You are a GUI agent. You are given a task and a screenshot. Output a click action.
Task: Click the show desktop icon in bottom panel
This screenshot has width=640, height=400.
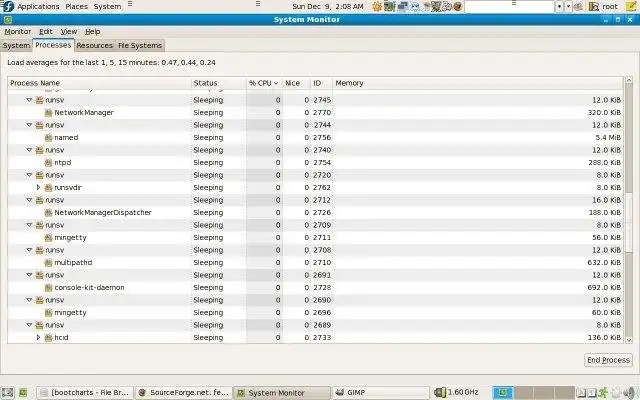[x=7, y=393]
